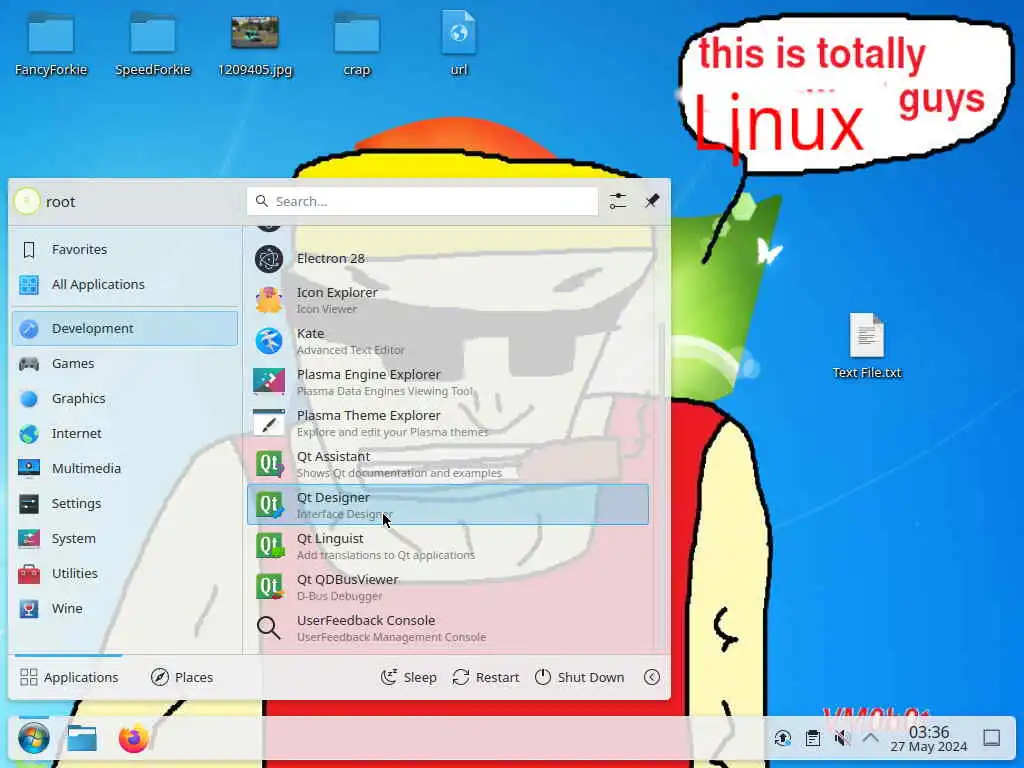1024x768 pixels.
Task: Open Kate advanced text editor
Action: pyautogui.click(x=448, y=341)
